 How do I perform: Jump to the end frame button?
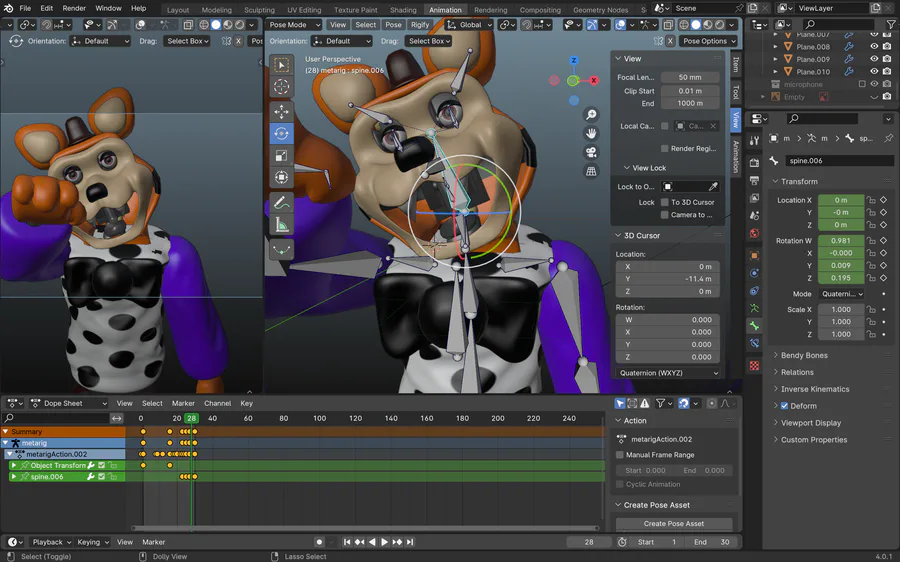tap(409, 542)
